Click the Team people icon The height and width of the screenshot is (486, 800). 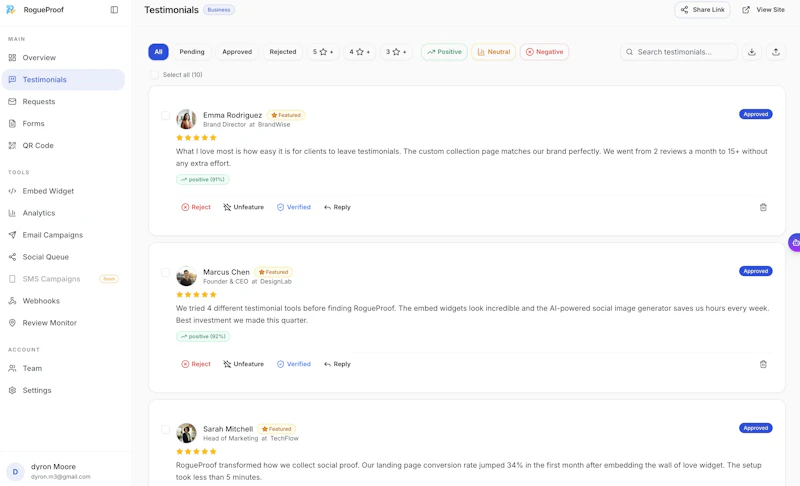(x=12, y=368)
